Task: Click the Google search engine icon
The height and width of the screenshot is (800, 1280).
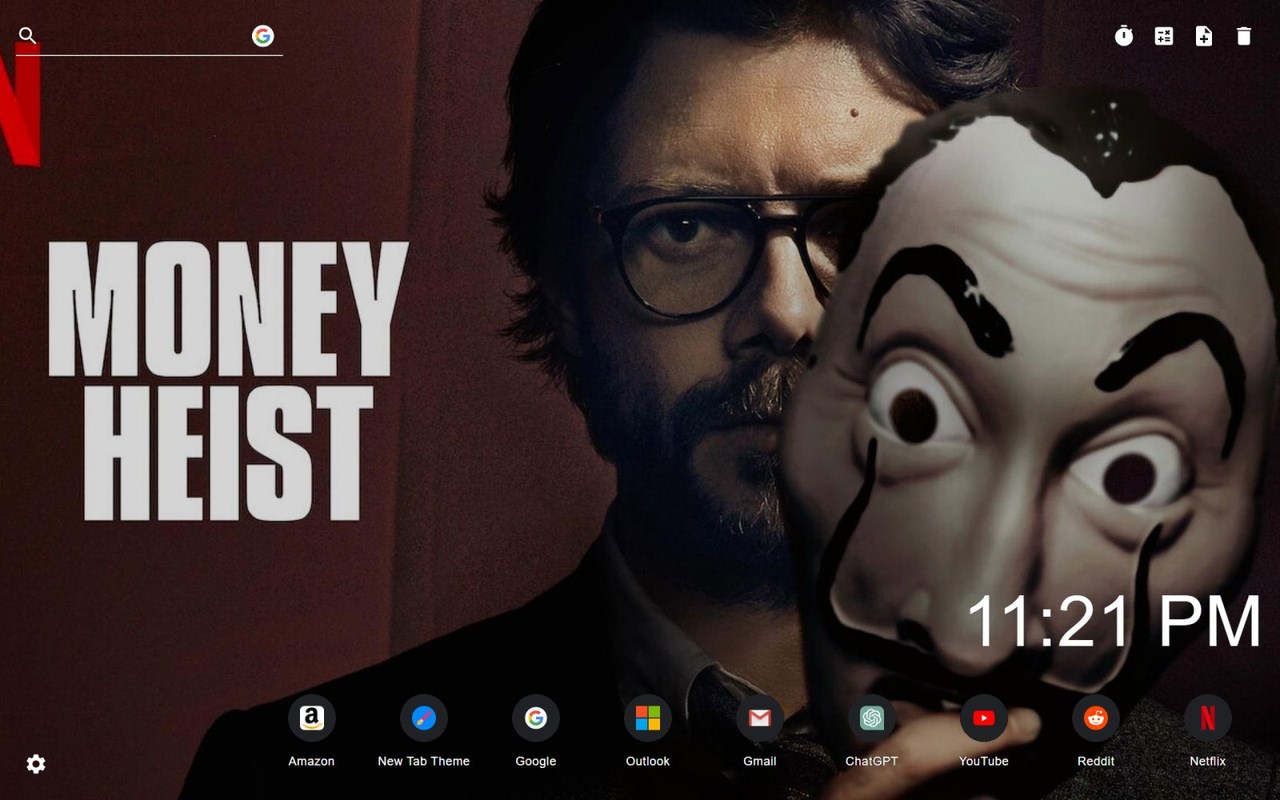Action: point(263,36)
